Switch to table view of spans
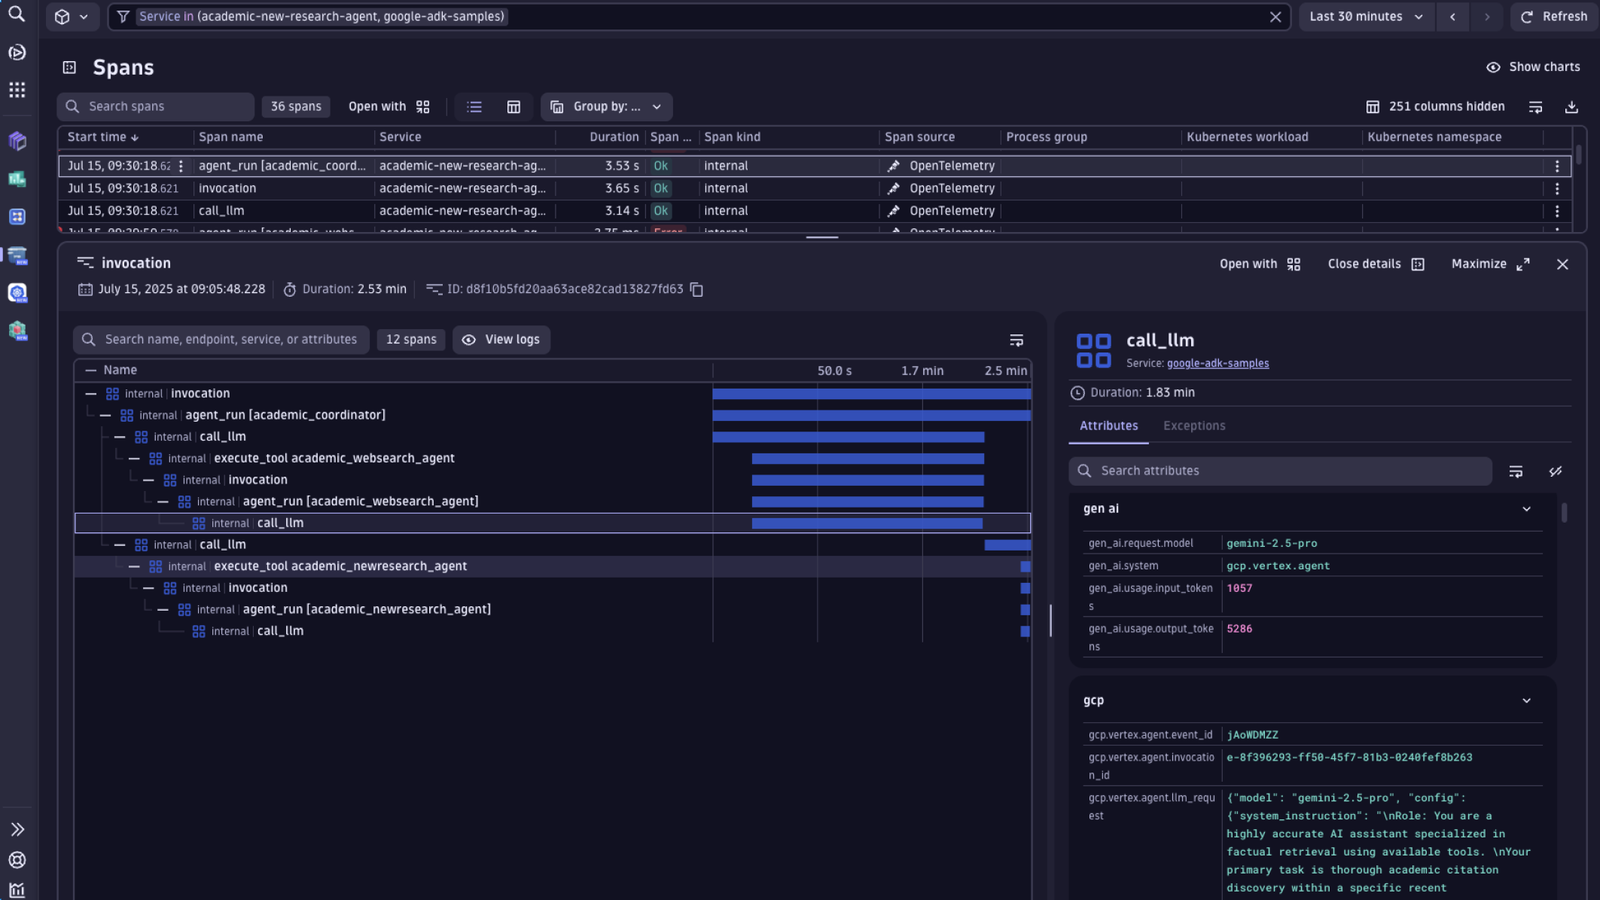Viewport: 1600px width, 900px height. point(513,107)
